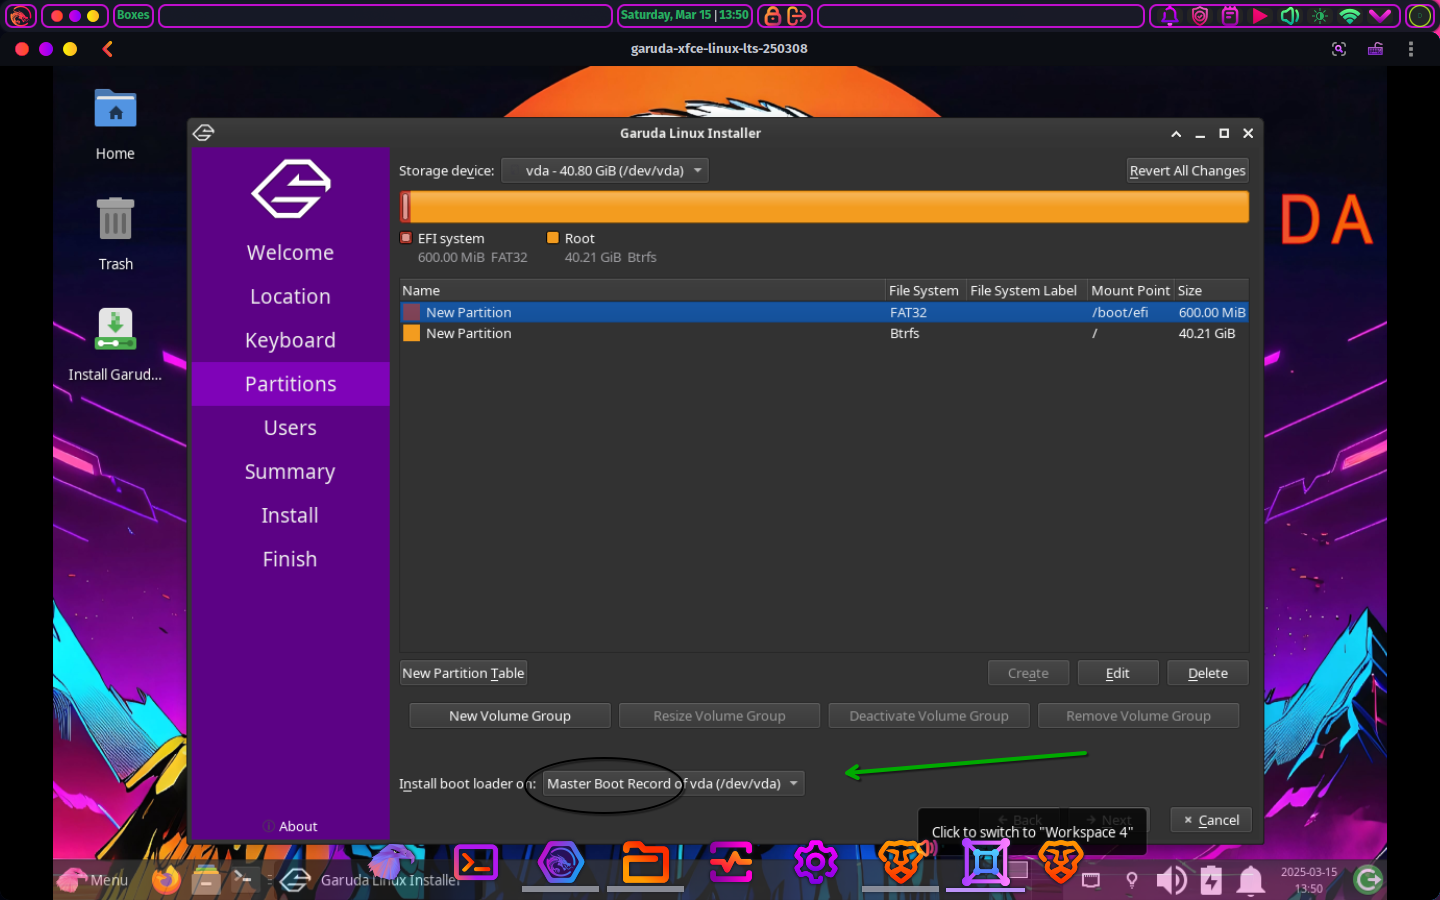Expand the pink chevron at the end of the top bar tray

coord(1380,16)
